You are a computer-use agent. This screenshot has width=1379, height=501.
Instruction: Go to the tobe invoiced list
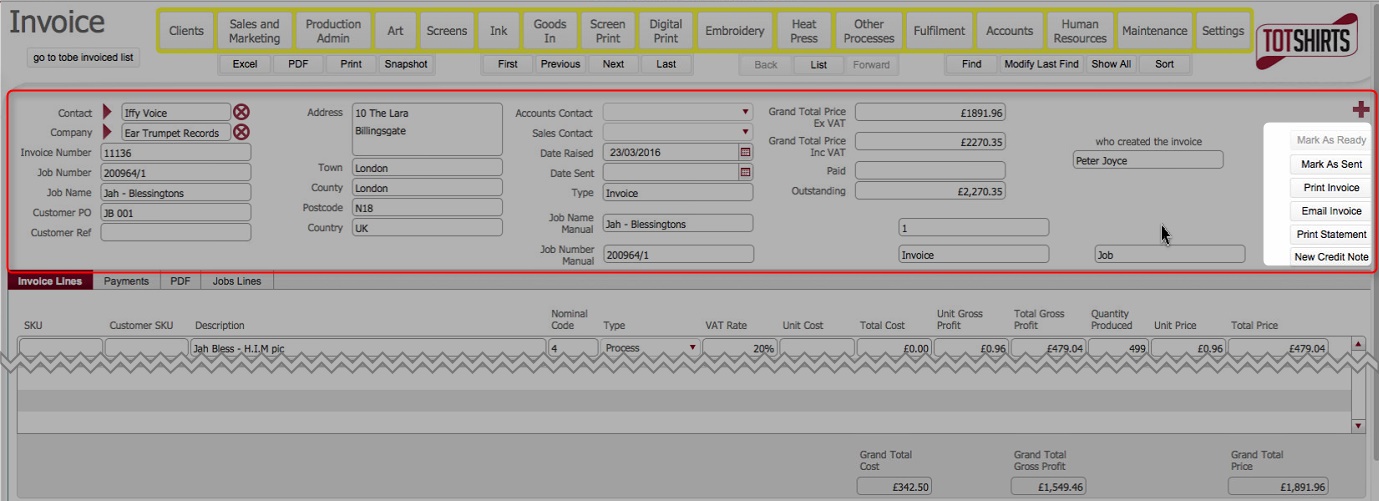[83, 57]
